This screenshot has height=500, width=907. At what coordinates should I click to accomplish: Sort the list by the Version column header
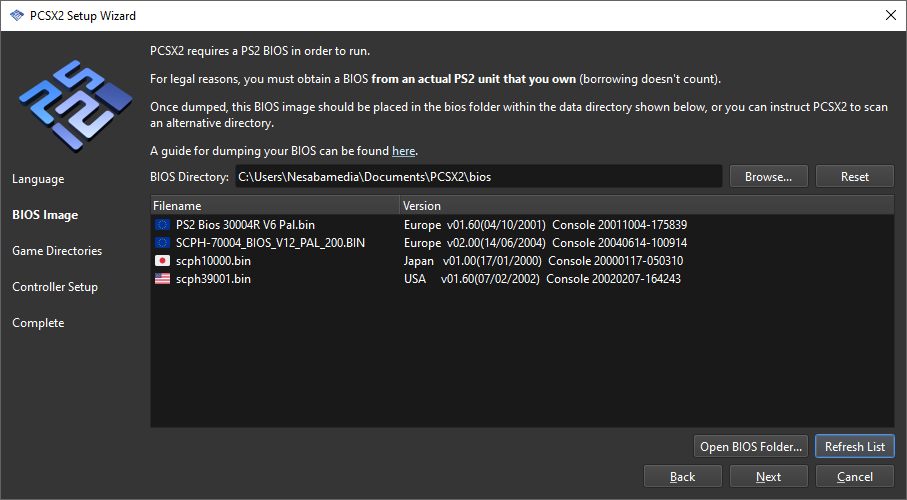(x=645, y=206)
